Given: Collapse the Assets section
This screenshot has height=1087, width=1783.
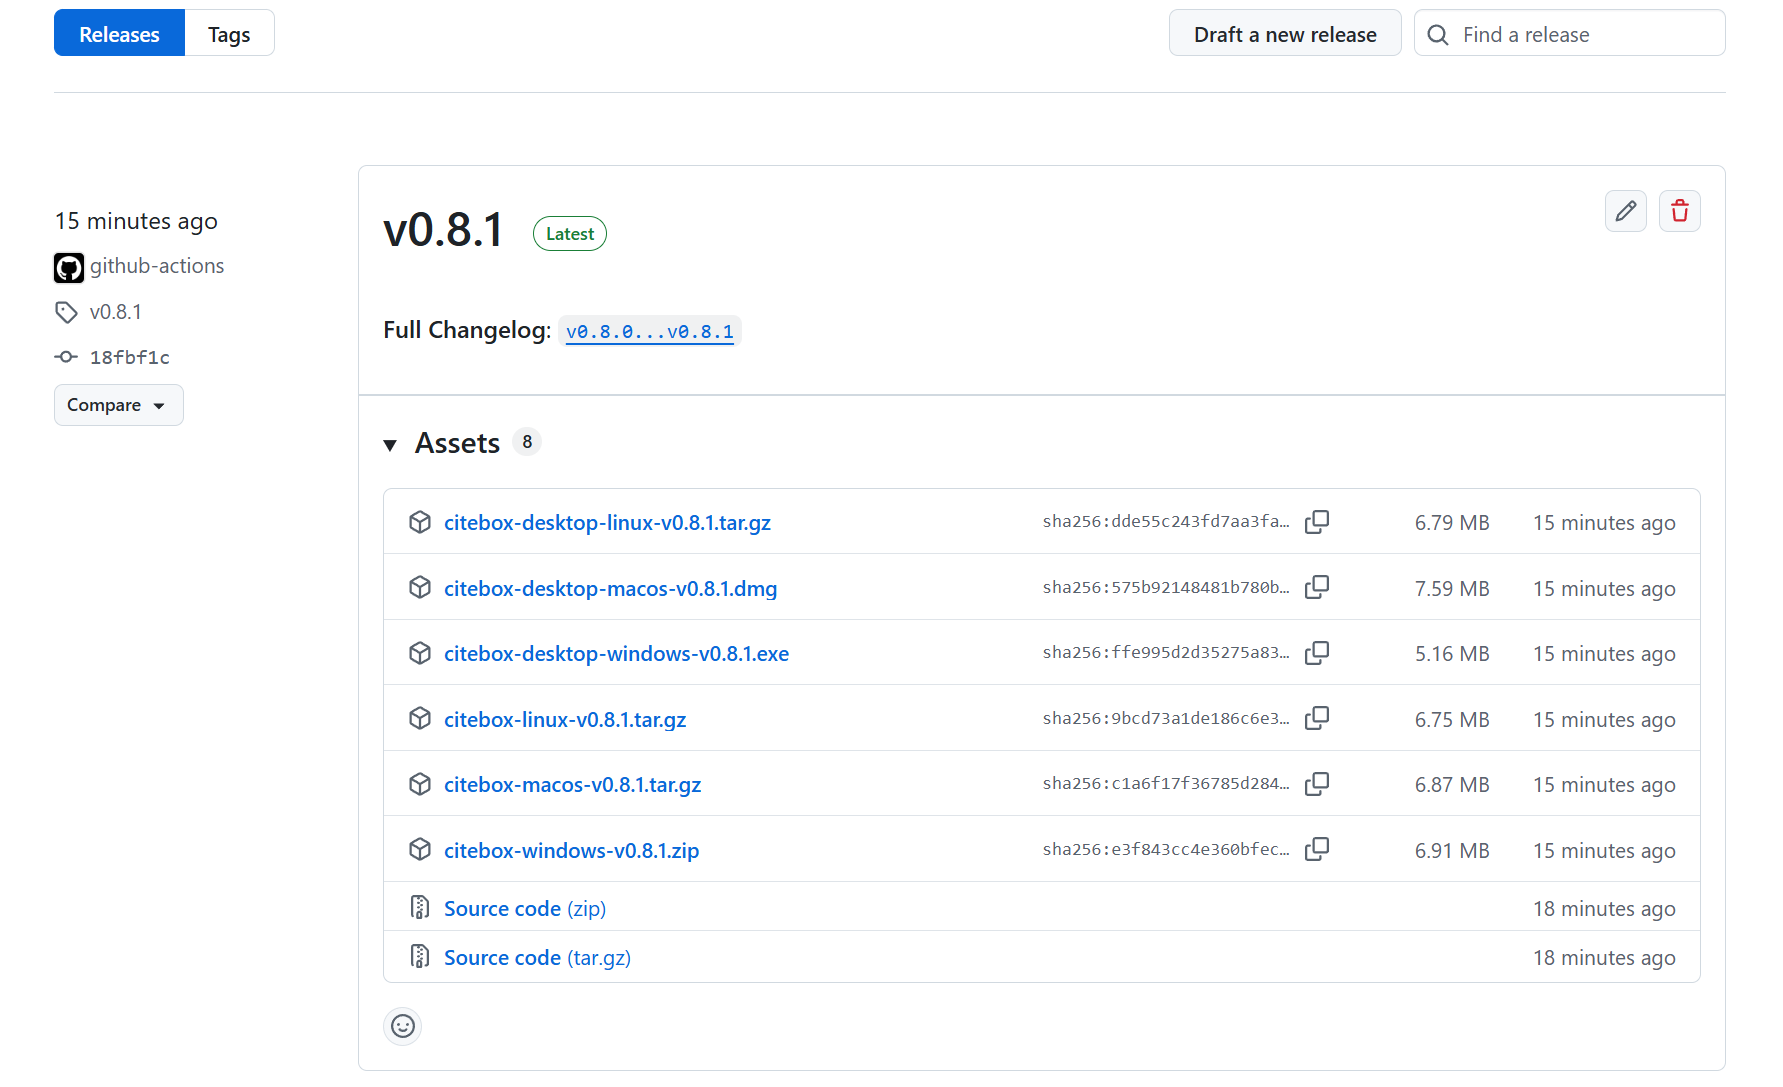Looking at the screenshot, I should coord(391,444).
